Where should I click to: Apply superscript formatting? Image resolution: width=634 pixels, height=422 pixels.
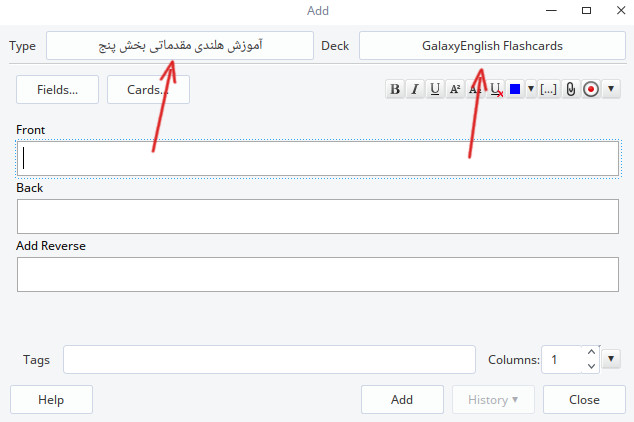click(x=455, y=89)
